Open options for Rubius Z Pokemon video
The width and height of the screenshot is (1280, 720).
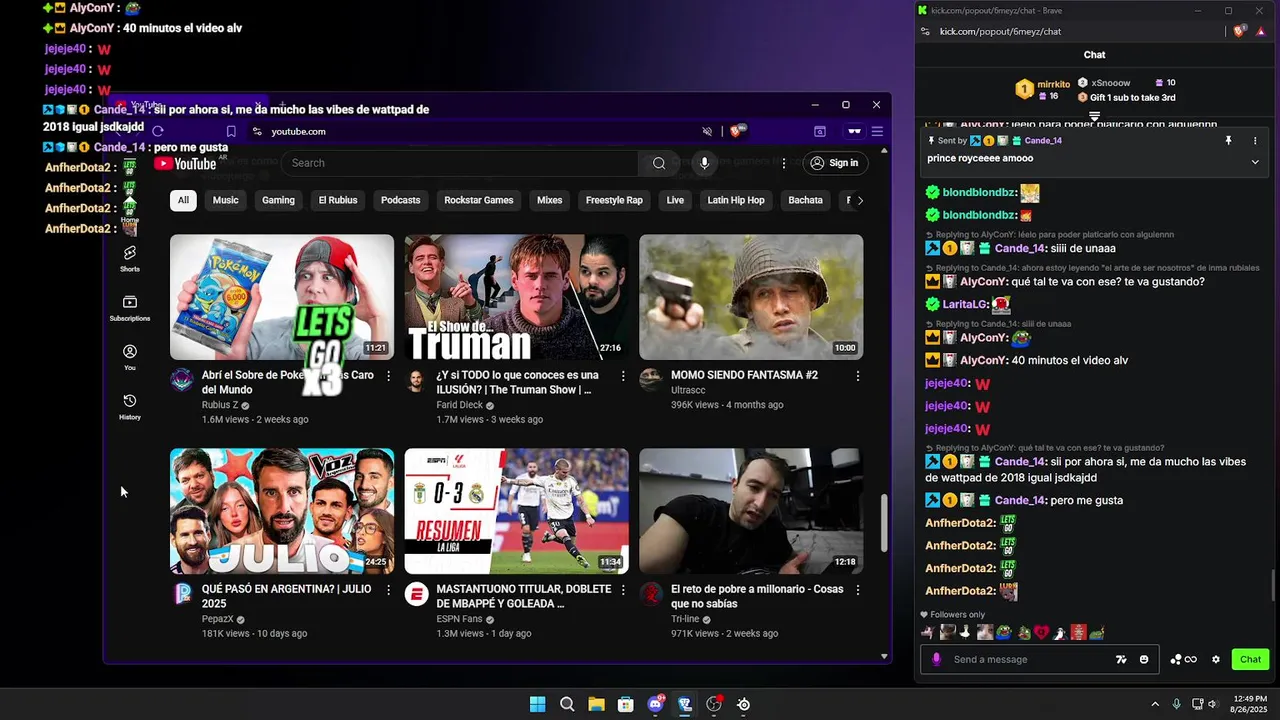pos(389,376)
